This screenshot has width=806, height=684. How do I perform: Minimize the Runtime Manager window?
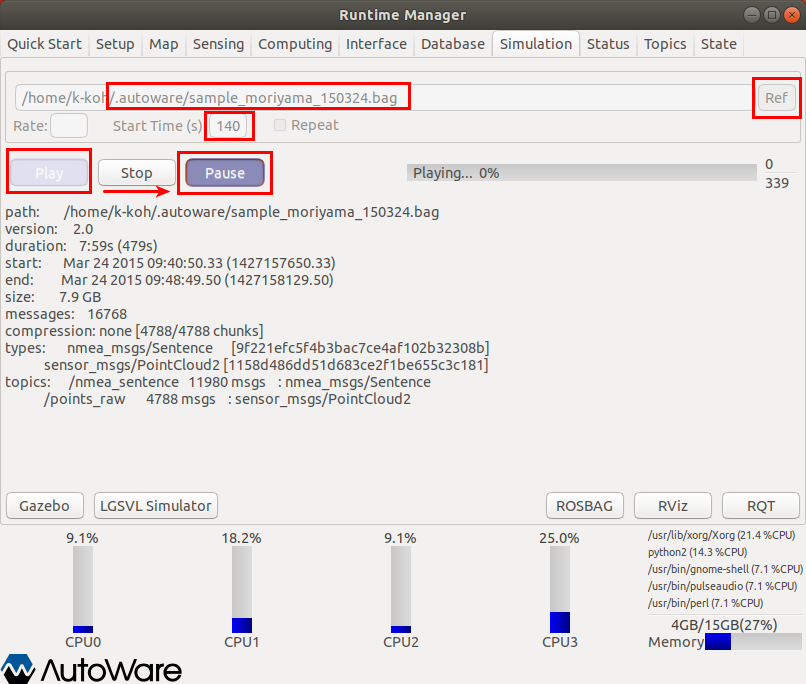[x=752, y=15]
